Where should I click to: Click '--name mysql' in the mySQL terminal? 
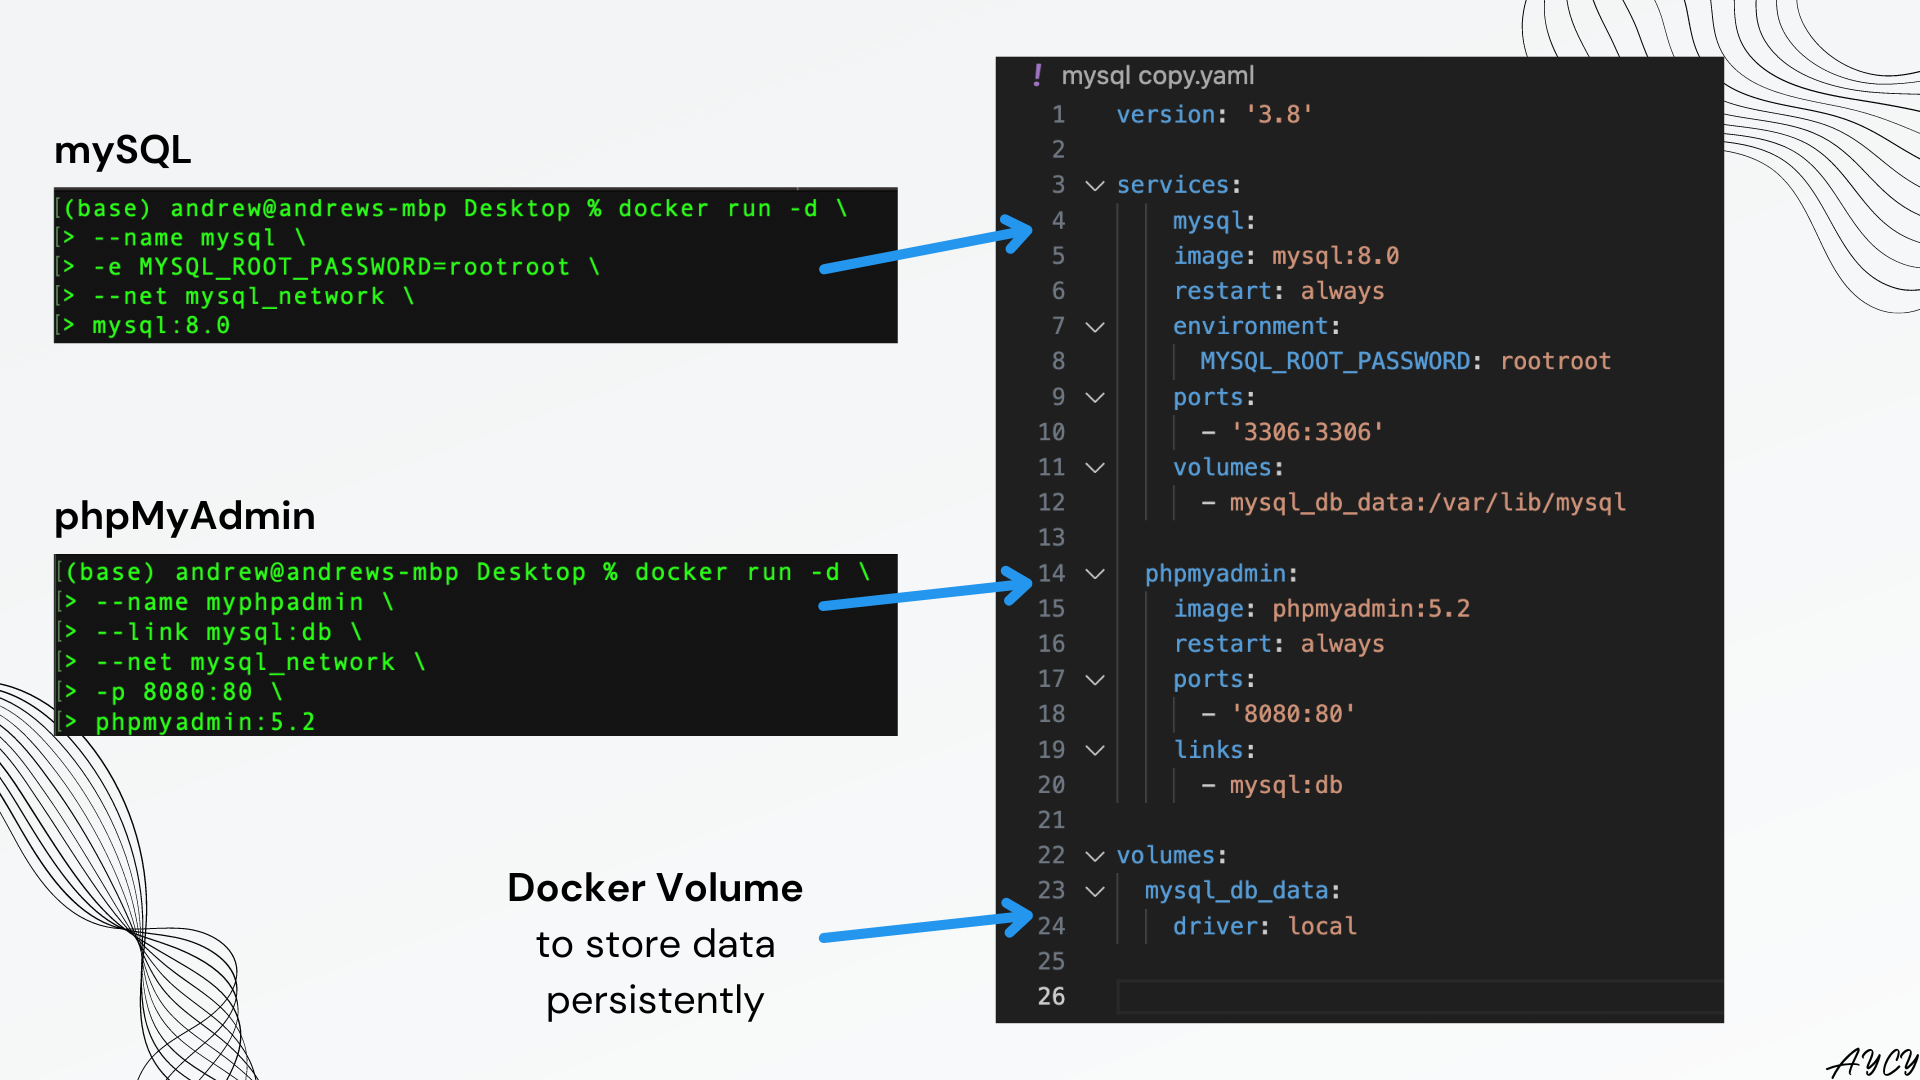(184, 238)
